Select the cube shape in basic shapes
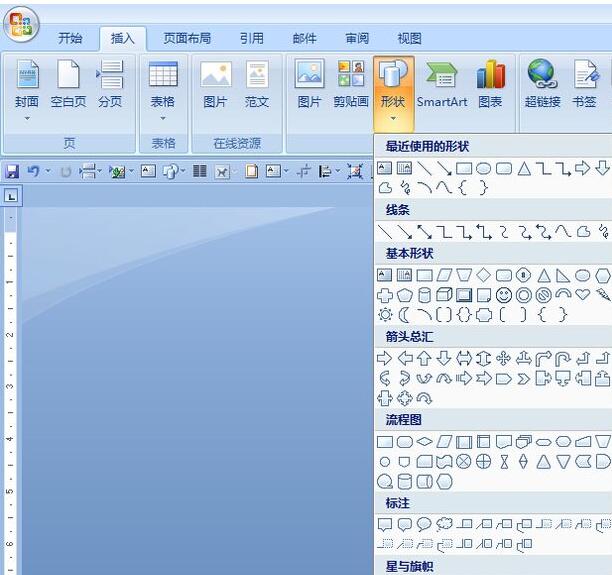Viewport: 612px width, 575px height. coord(444,295)
